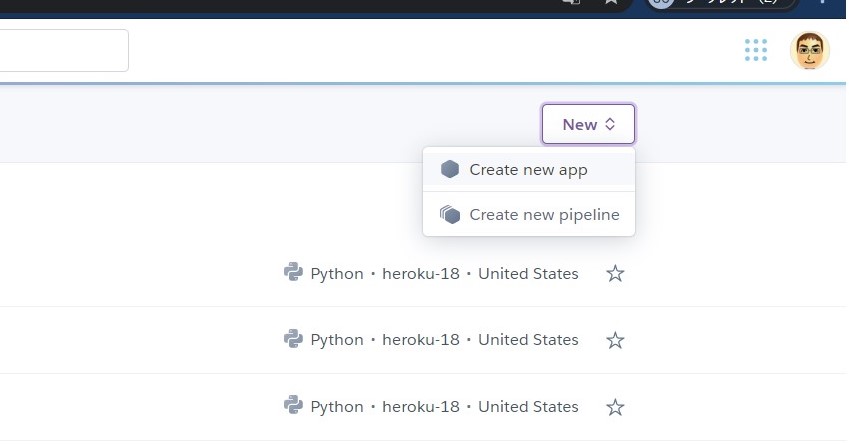
Task: Click into the search input field
Action: (x=62, y=50)
